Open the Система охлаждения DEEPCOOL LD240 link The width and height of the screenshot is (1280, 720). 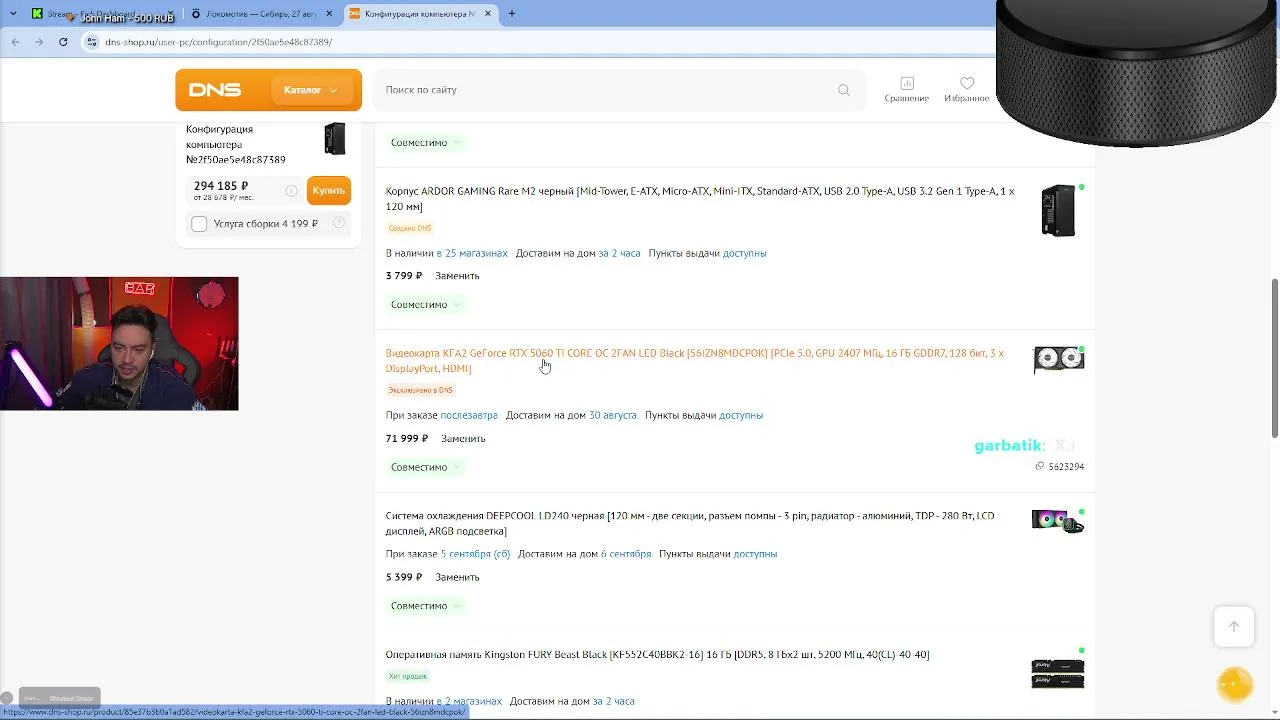click(690, 523)
